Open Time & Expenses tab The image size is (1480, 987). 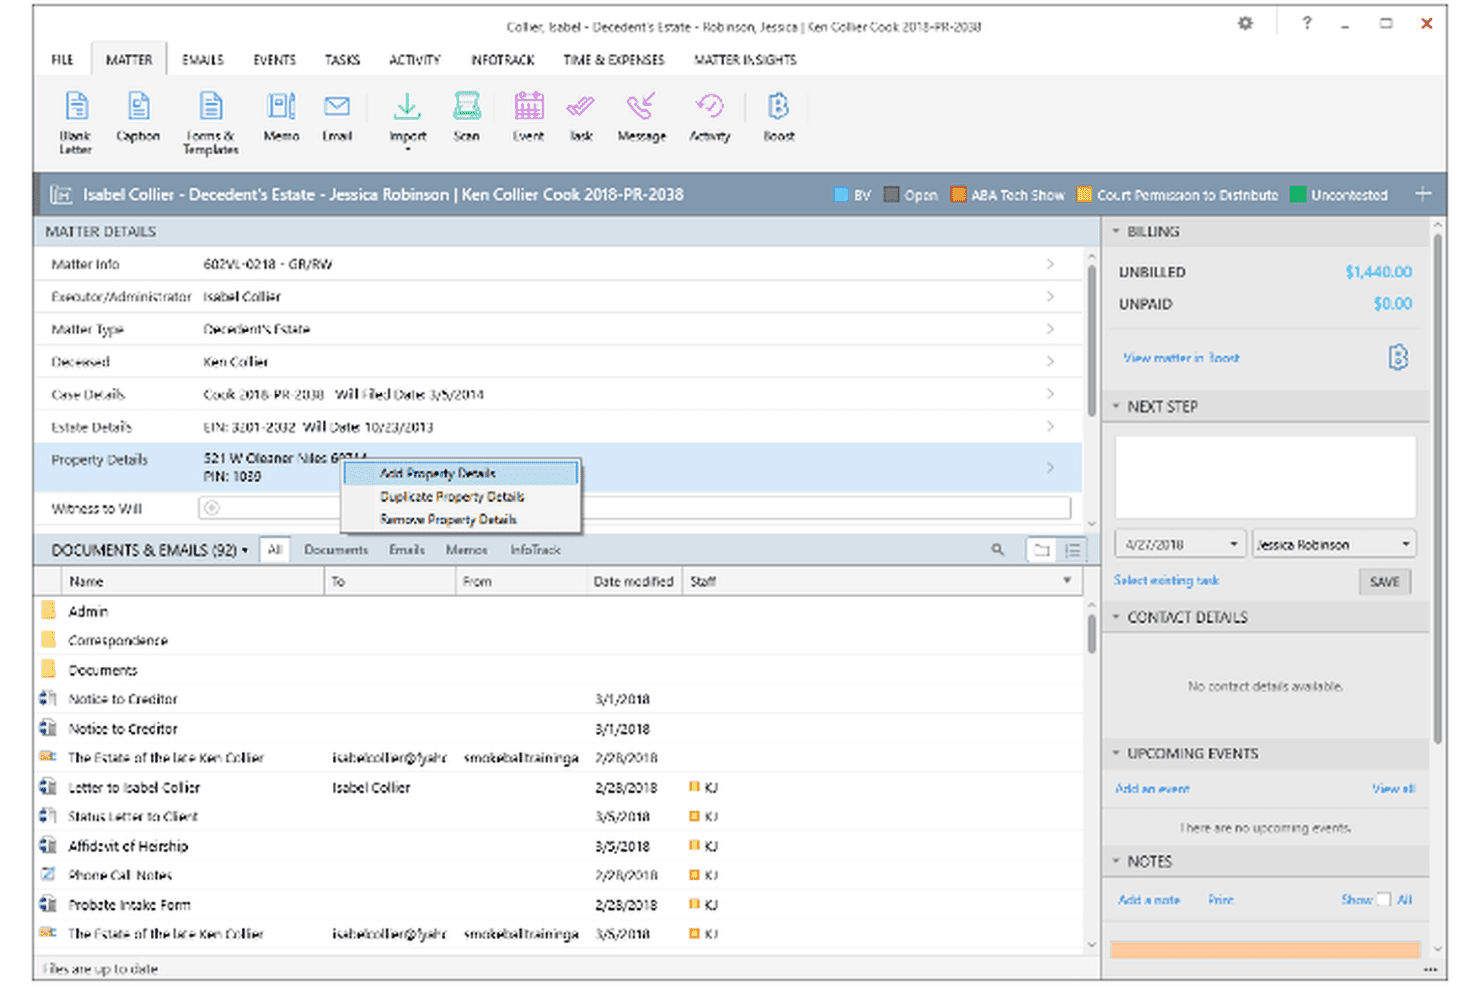[614, 60]
